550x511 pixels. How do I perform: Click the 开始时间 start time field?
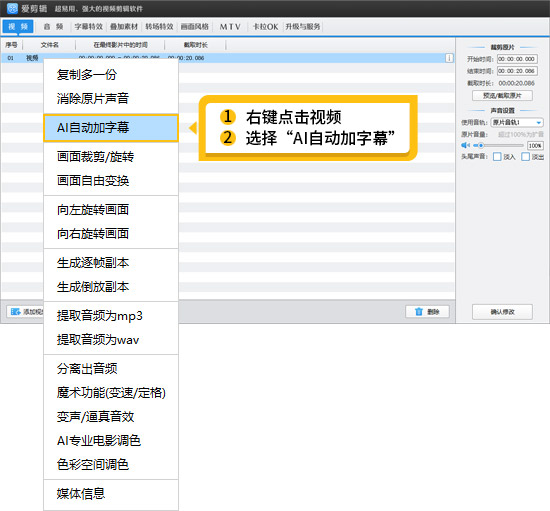click(x=517, y=59)
